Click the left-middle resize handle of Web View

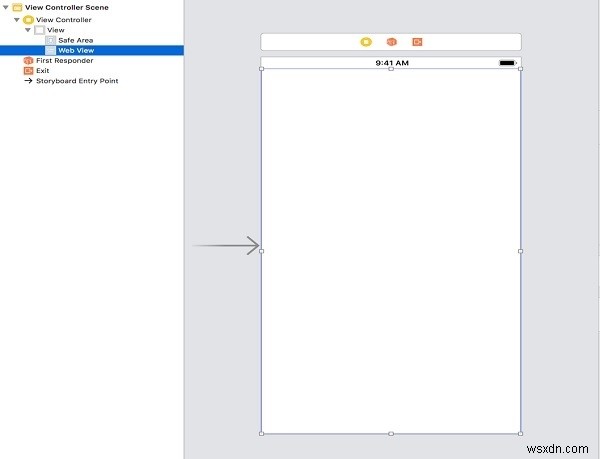pos(261,251)
